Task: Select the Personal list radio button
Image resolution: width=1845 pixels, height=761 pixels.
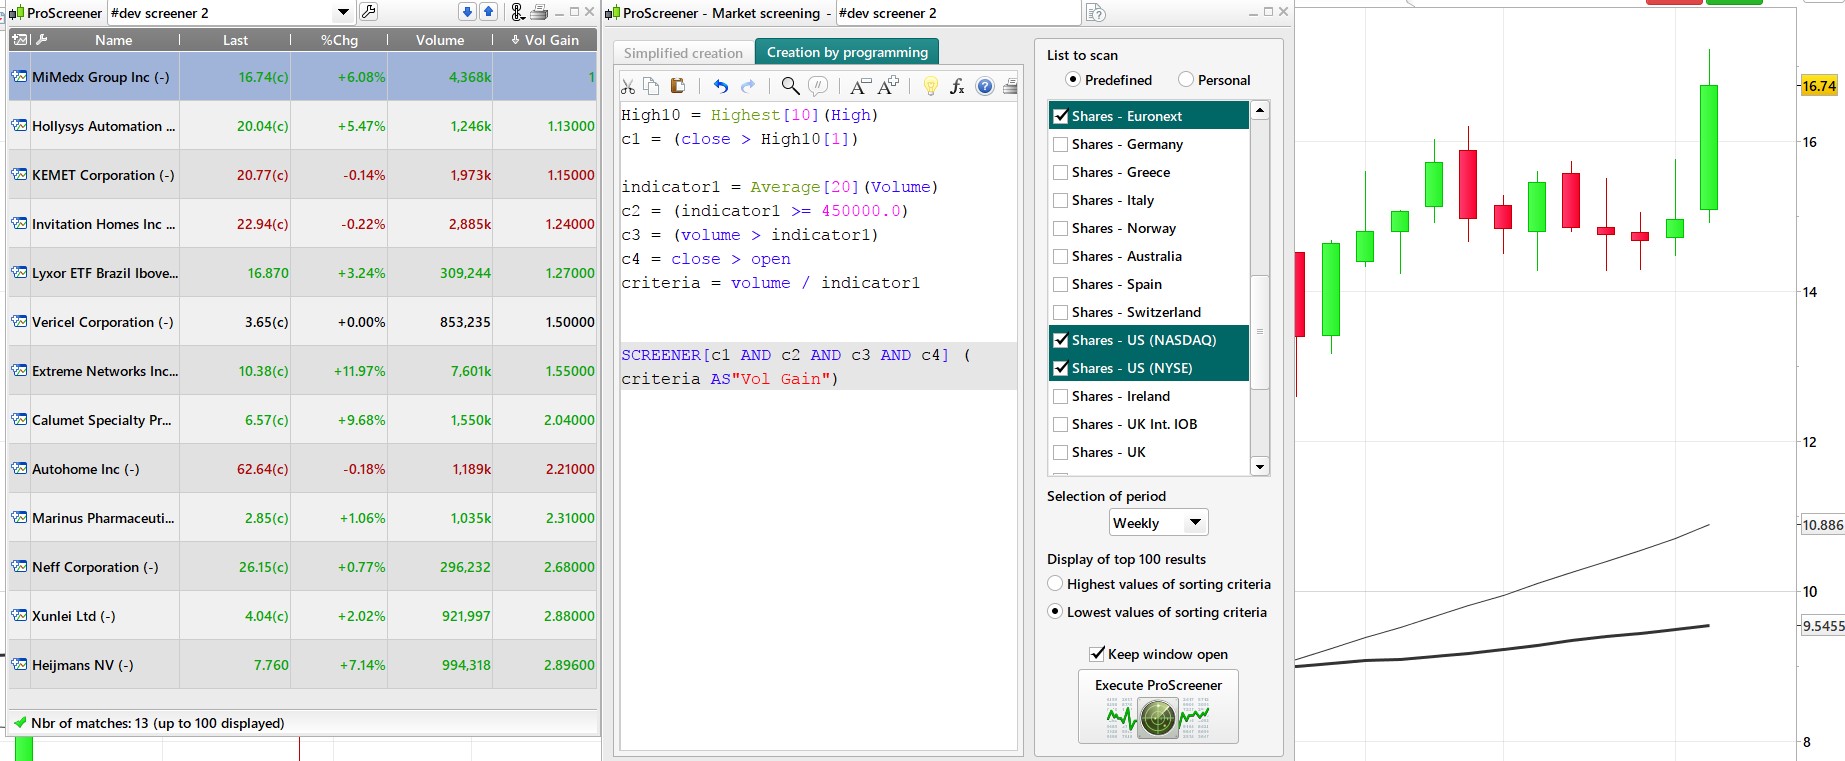Action: 1186,80
